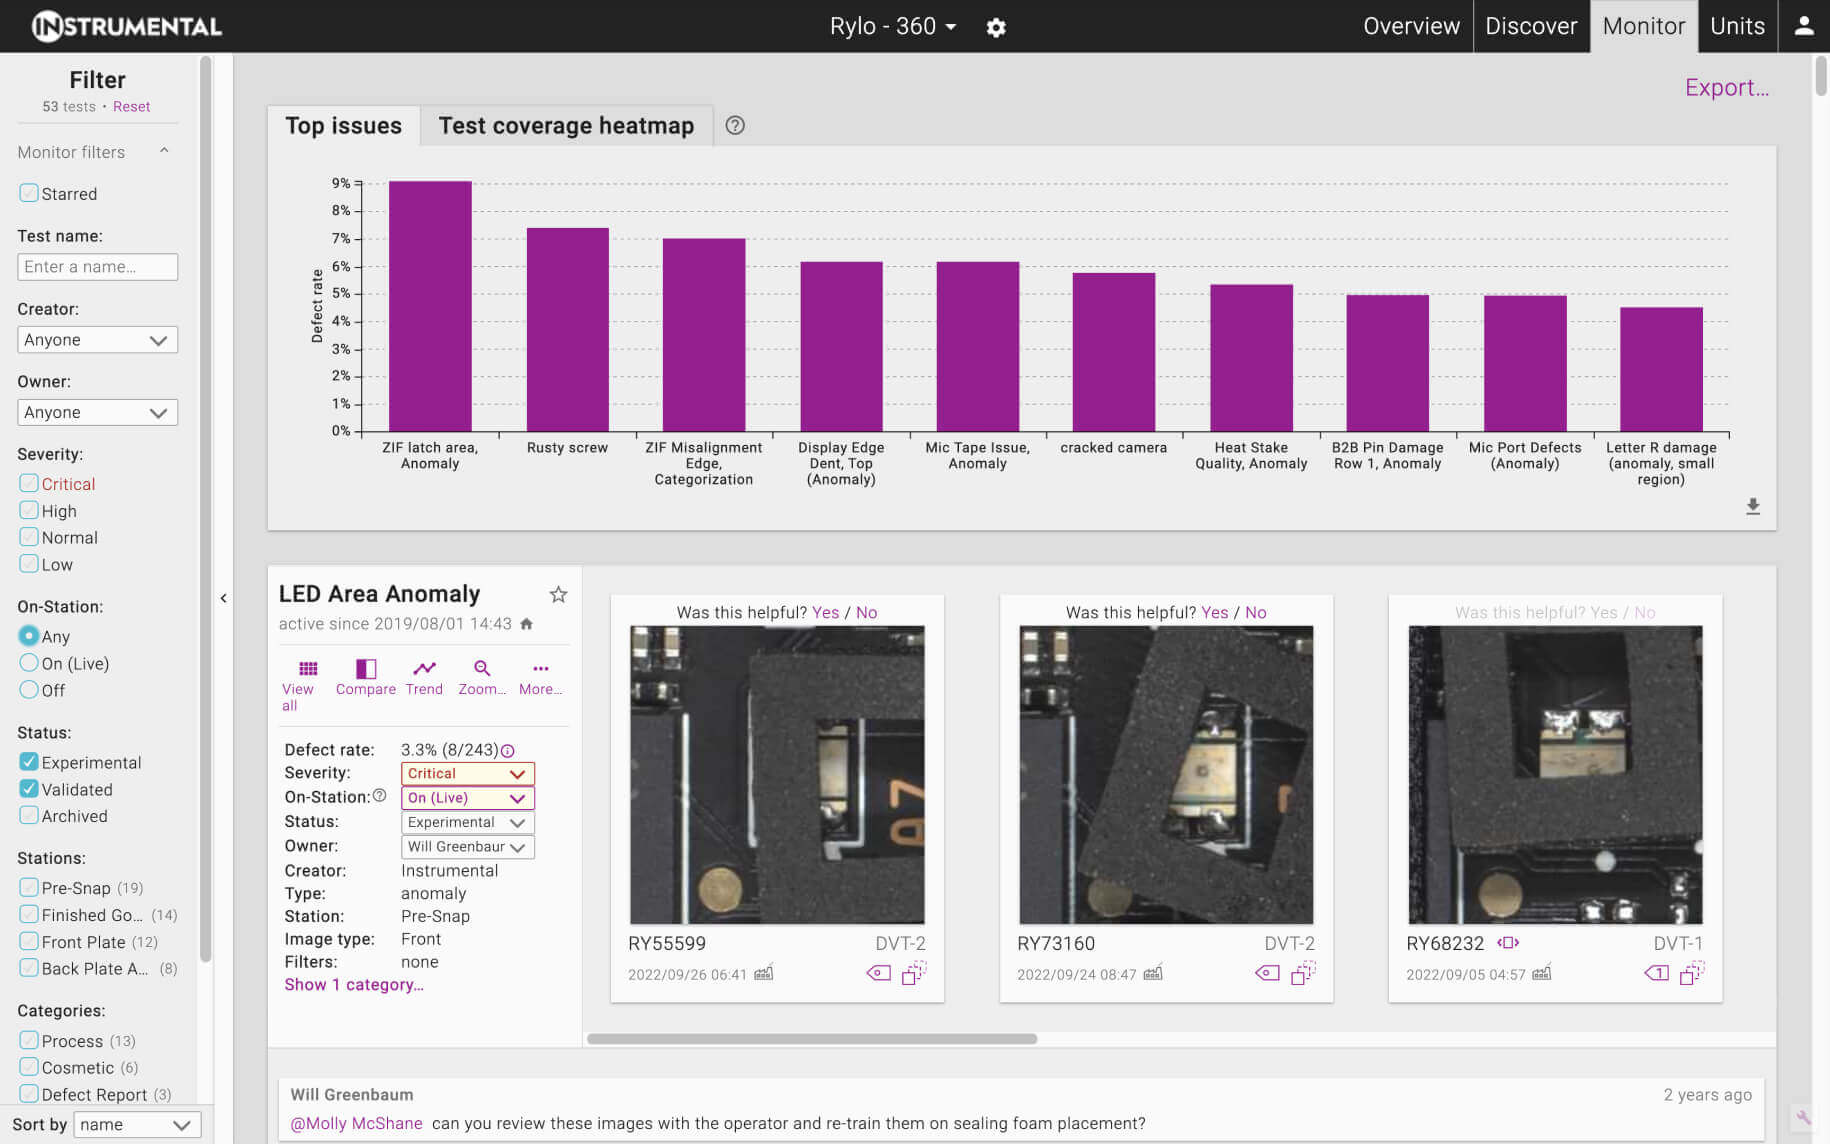Click the user account icon
Image resolution: width=1830 pixels, height=1144 pixels.
point(1803,26)
